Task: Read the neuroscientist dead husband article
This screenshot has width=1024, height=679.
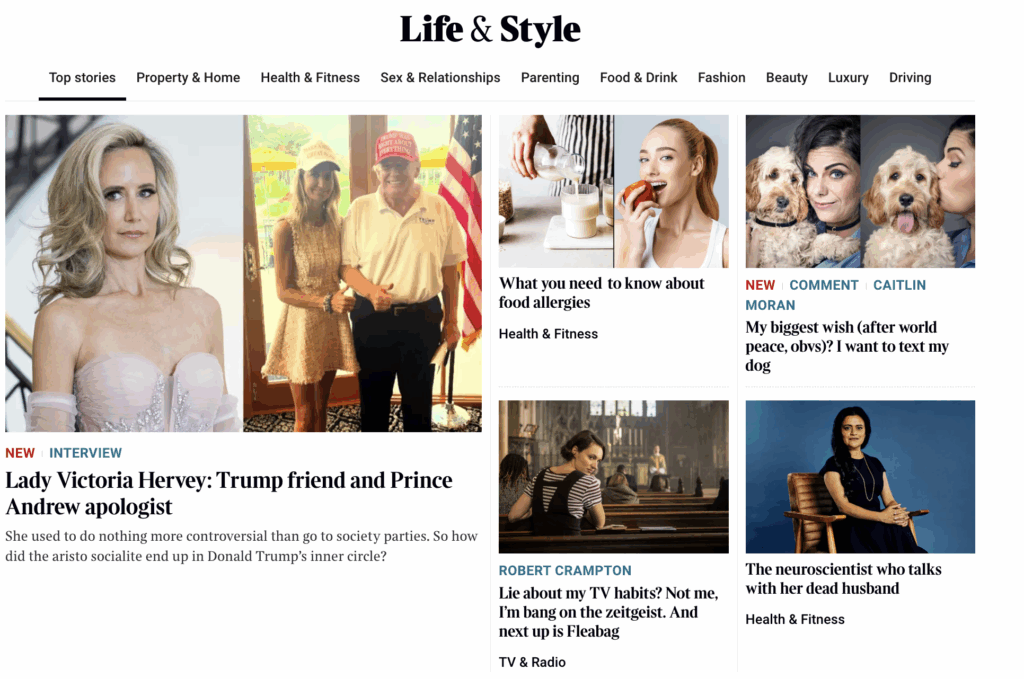Action: [x=843, y=579]
